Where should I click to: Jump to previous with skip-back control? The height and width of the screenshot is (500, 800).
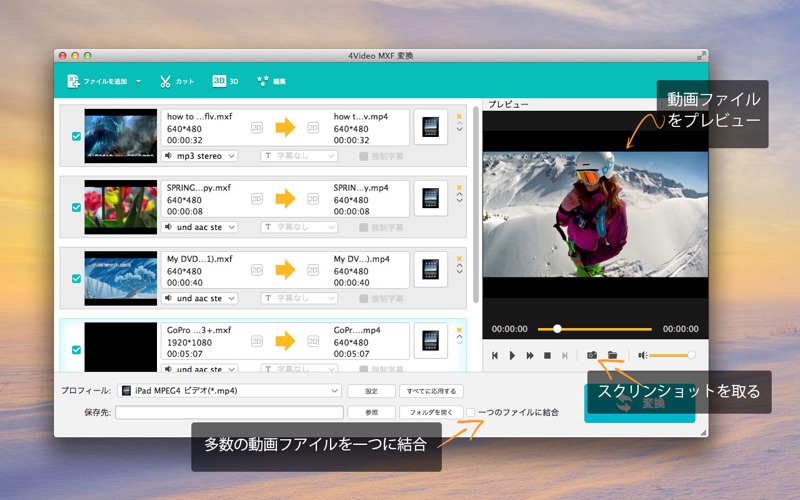tap(494, 356)
